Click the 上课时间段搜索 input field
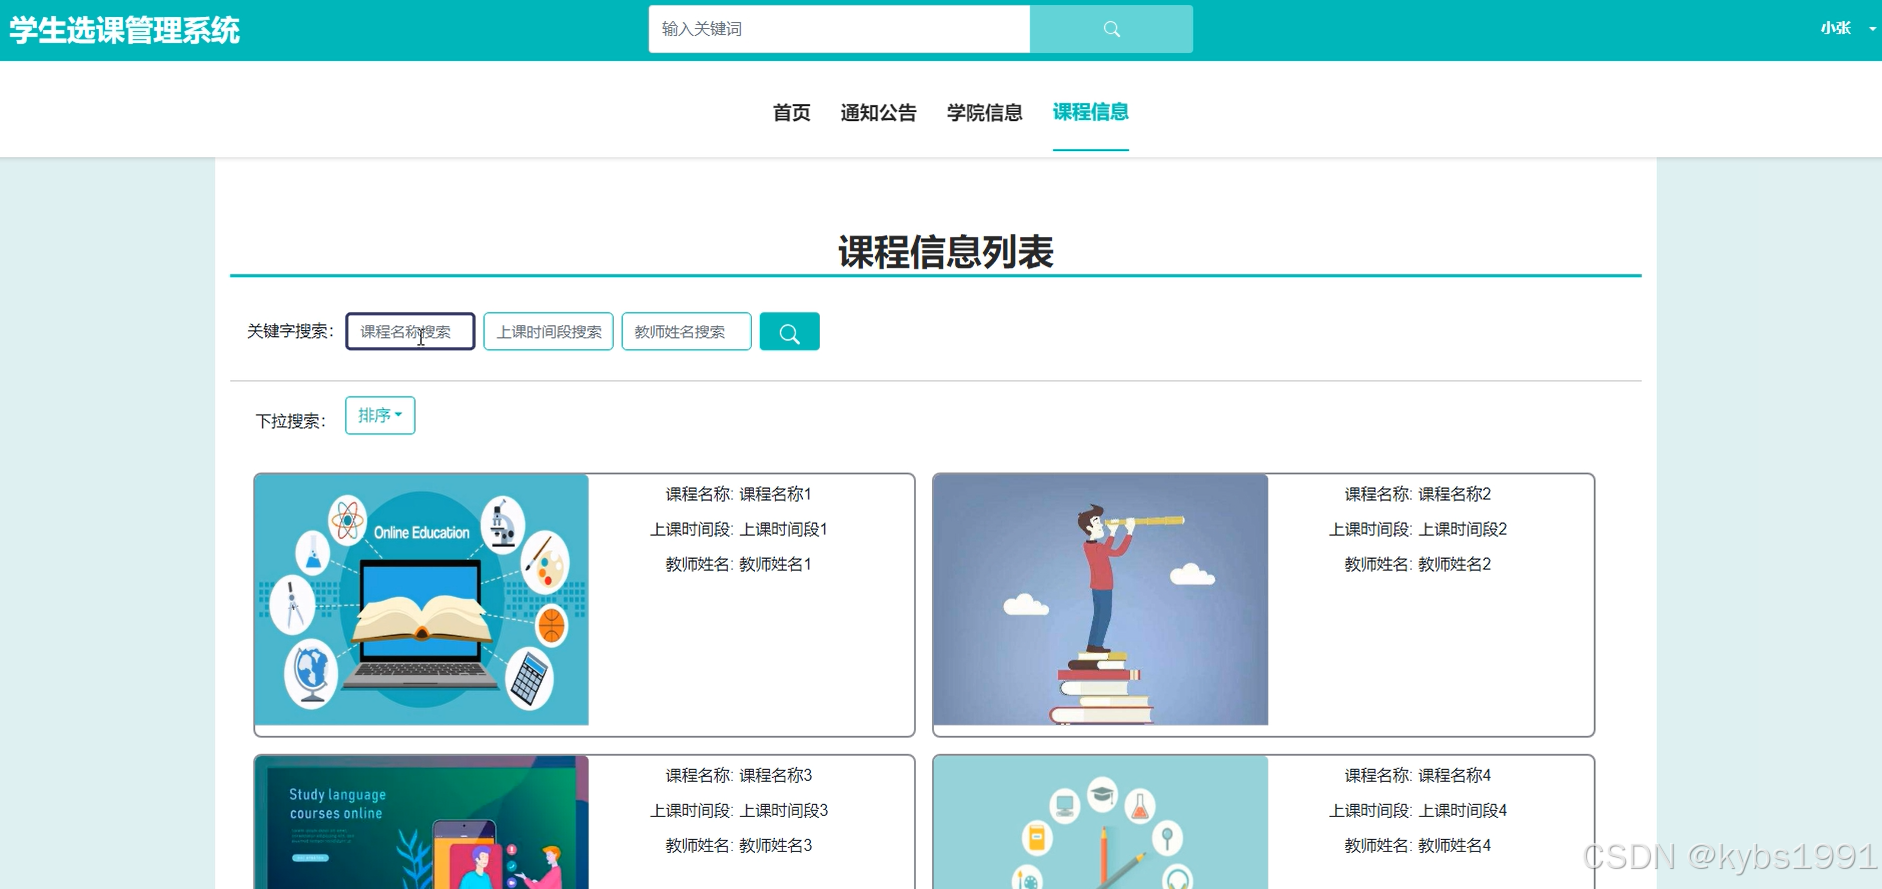1882x889 pixels. (x=548, y=332)
